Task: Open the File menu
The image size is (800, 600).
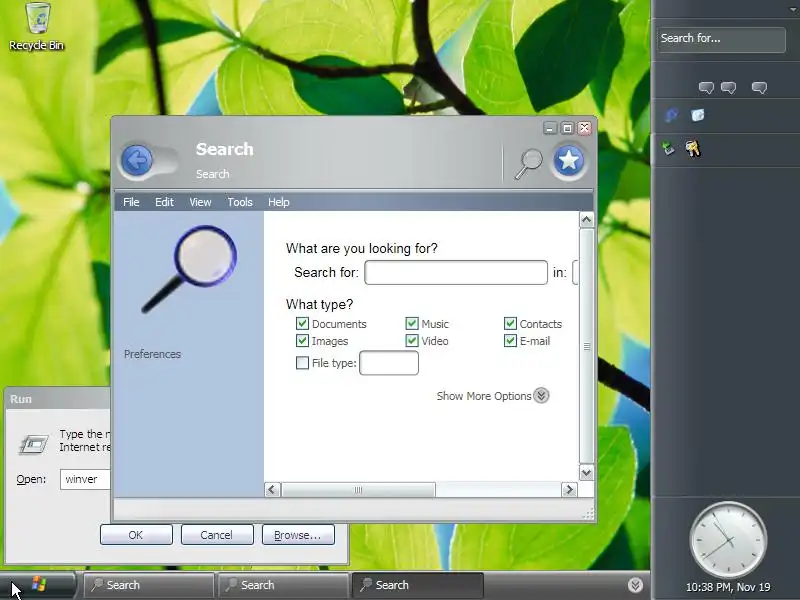Action: pyautogui.click(x=131, y=202)
